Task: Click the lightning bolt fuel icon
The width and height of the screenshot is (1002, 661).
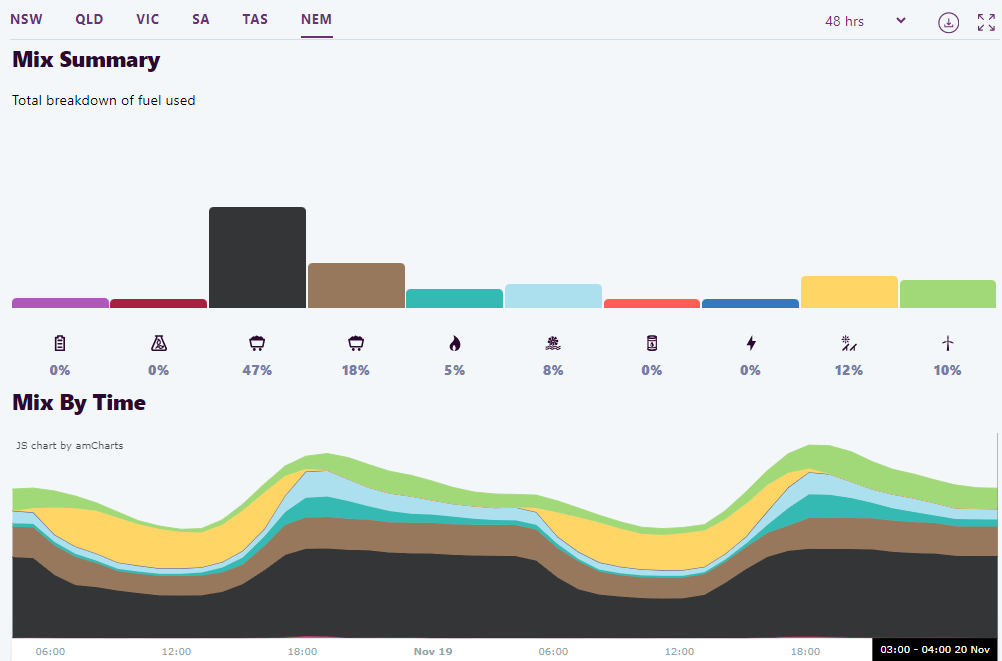Action: [751, 344]
